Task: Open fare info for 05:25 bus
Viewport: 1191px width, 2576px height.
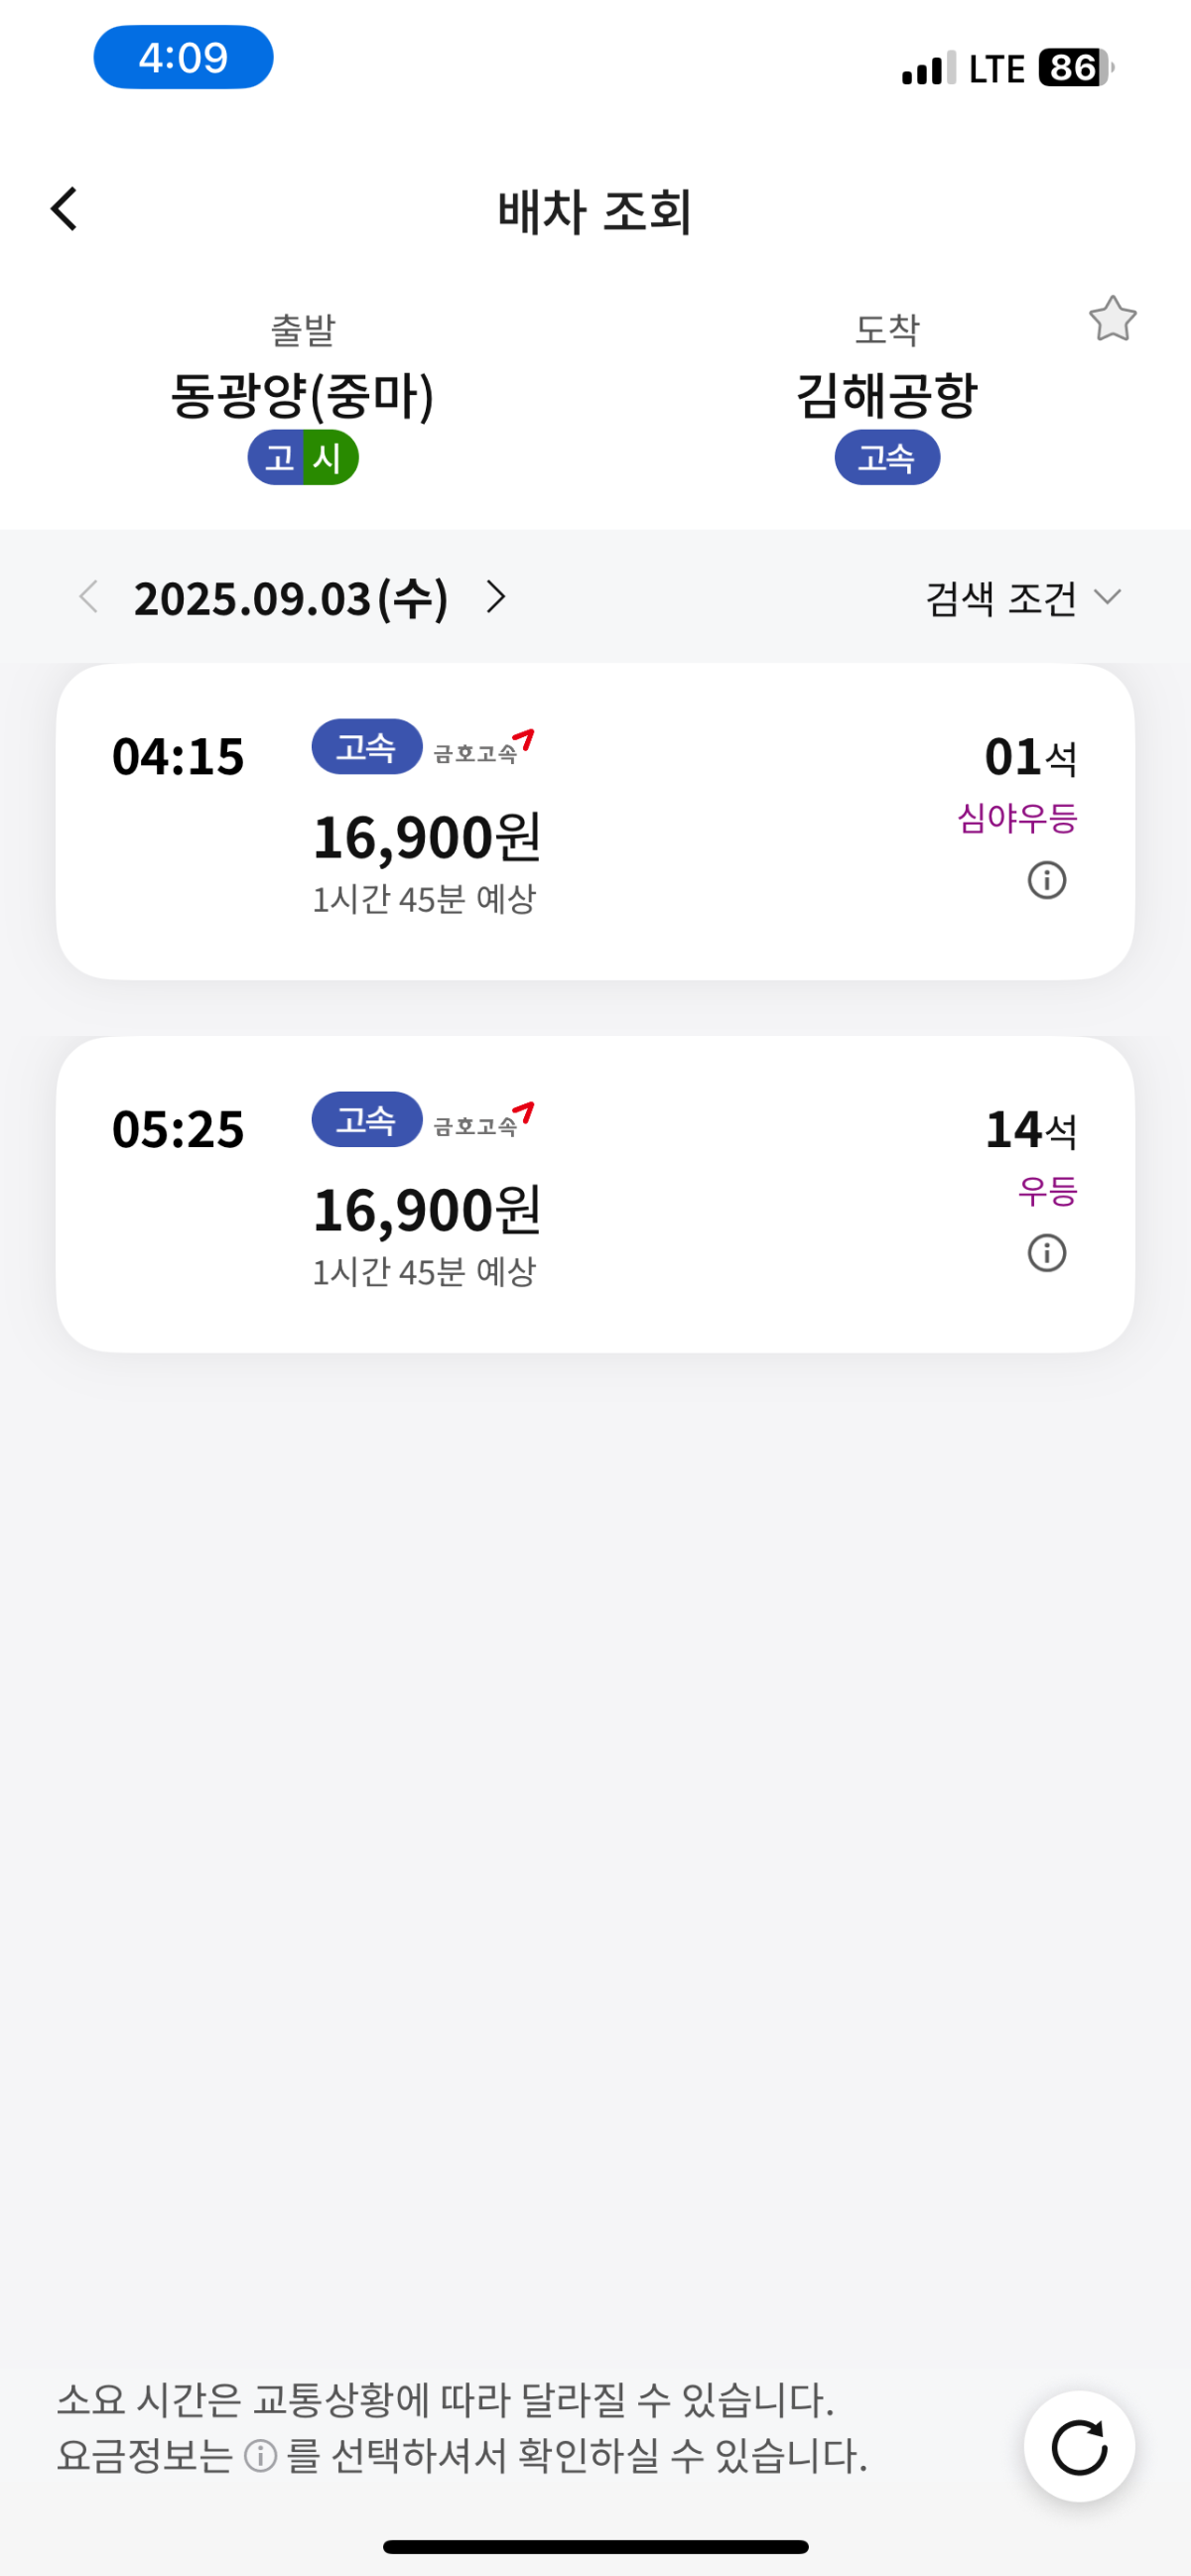Action: point(1047,1253)
